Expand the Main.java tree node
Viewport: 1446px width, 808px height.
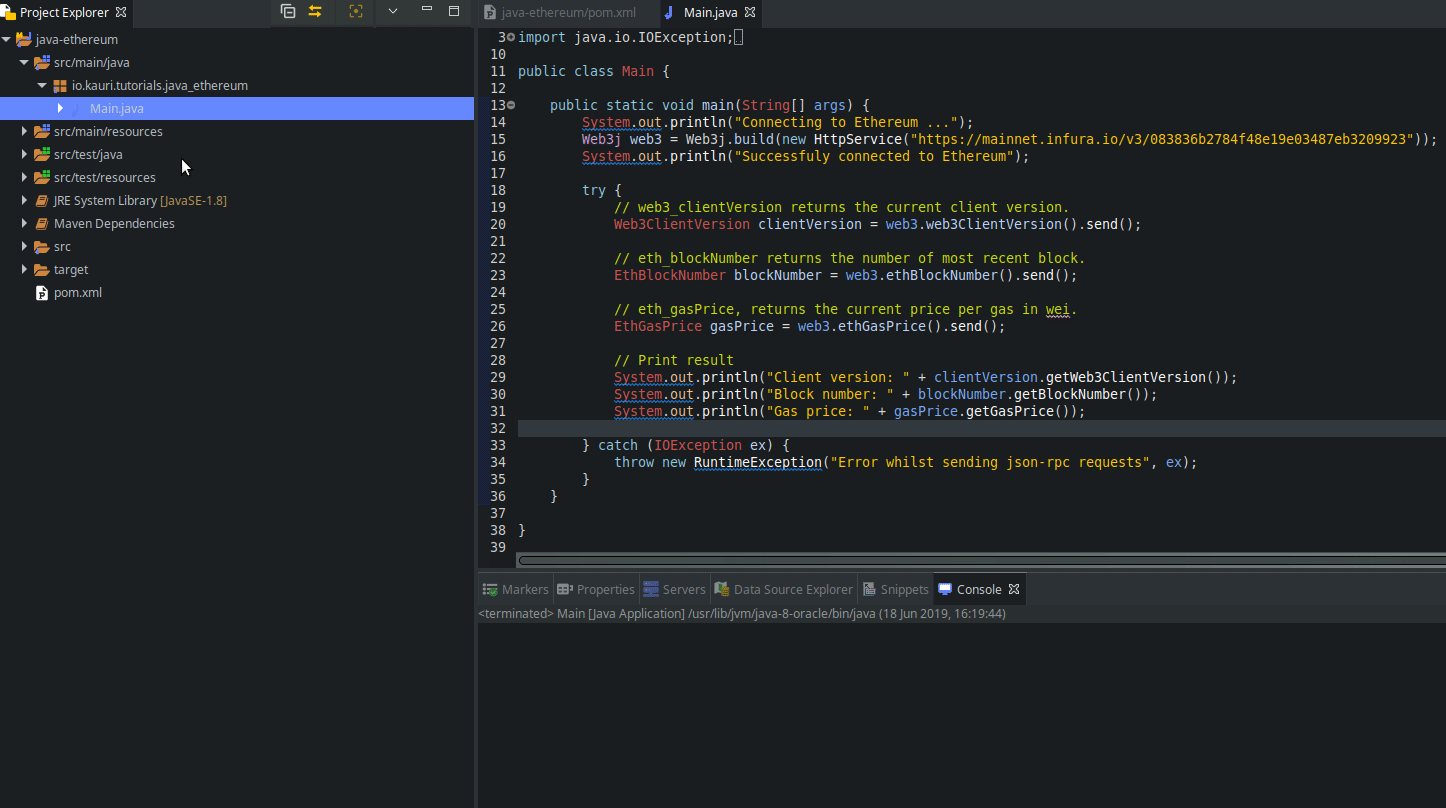(x=60, y=108)
